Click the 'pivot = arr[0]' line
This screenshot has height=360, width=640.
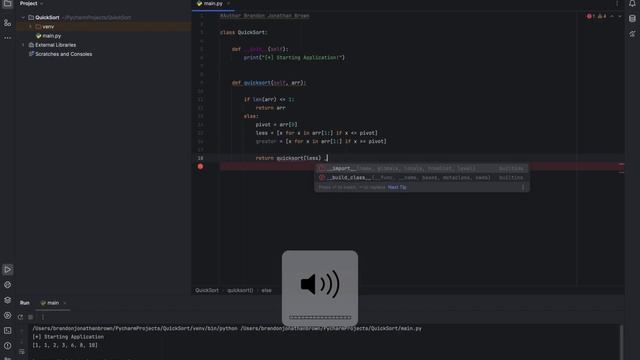tap(276, 124)
